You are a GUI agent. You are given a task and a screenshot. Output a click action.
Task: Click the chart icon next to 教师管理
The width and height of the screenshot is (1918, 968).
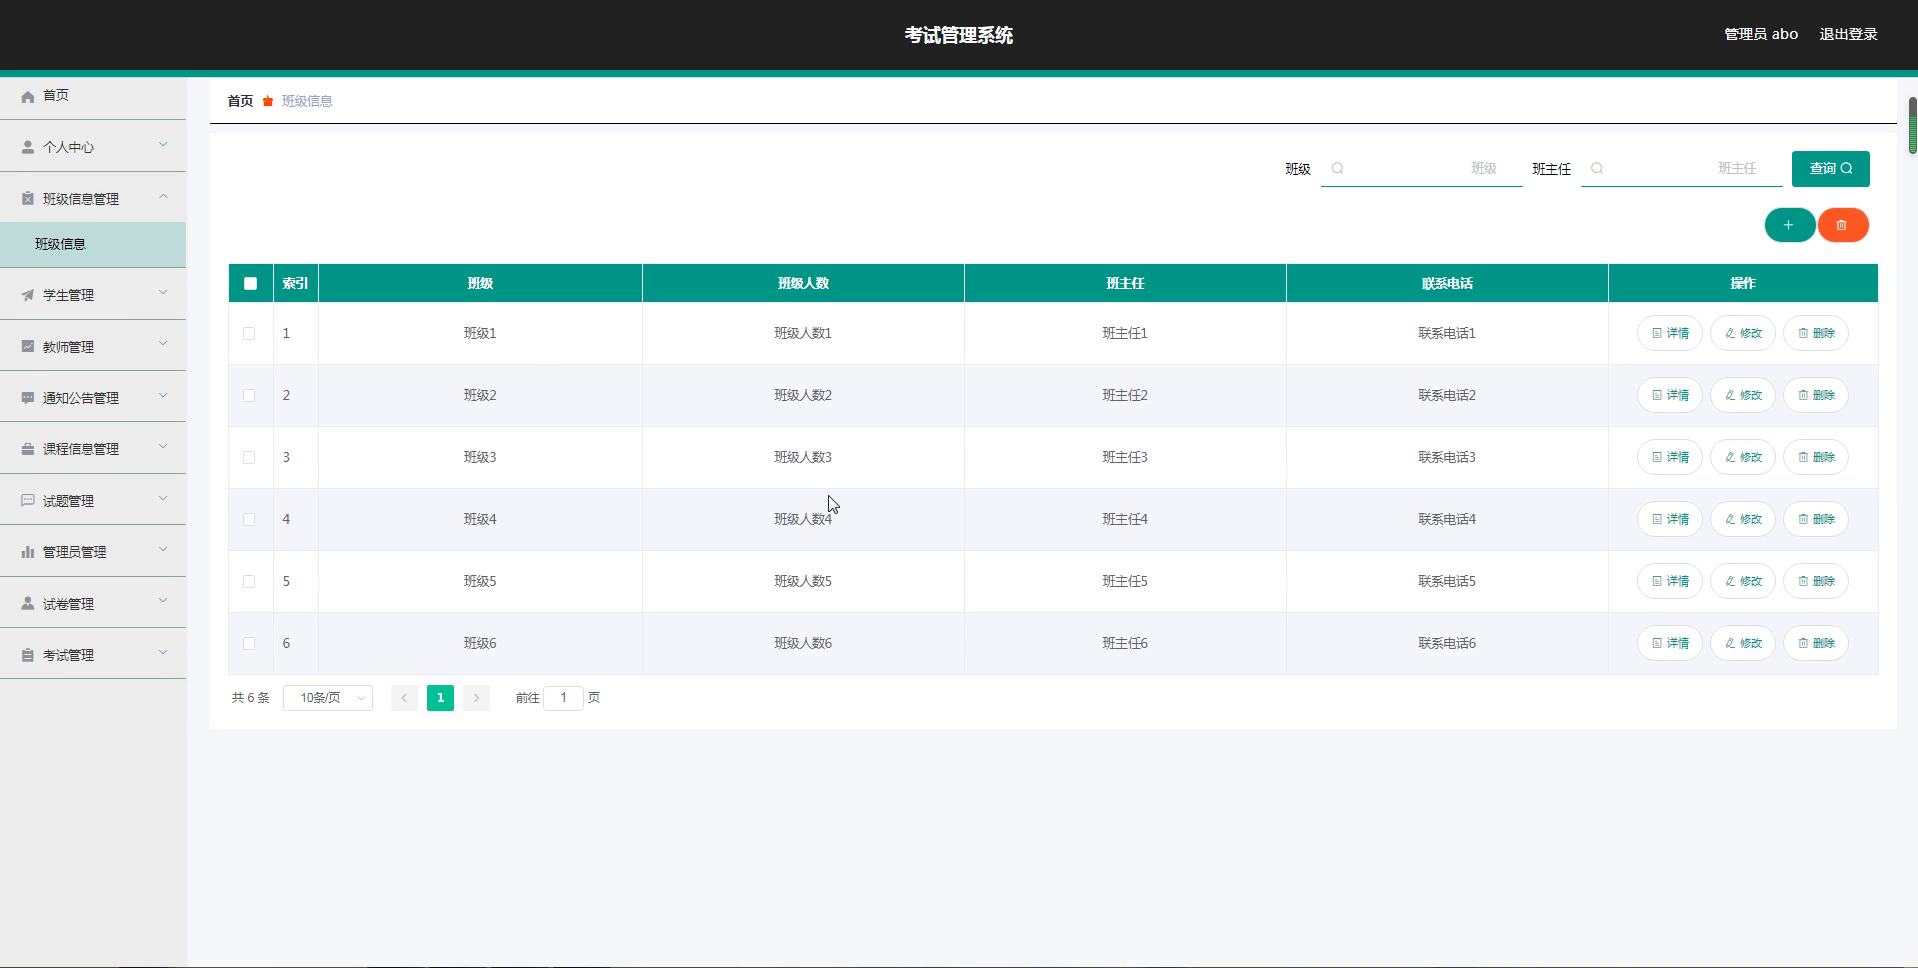tap(28, 346)
